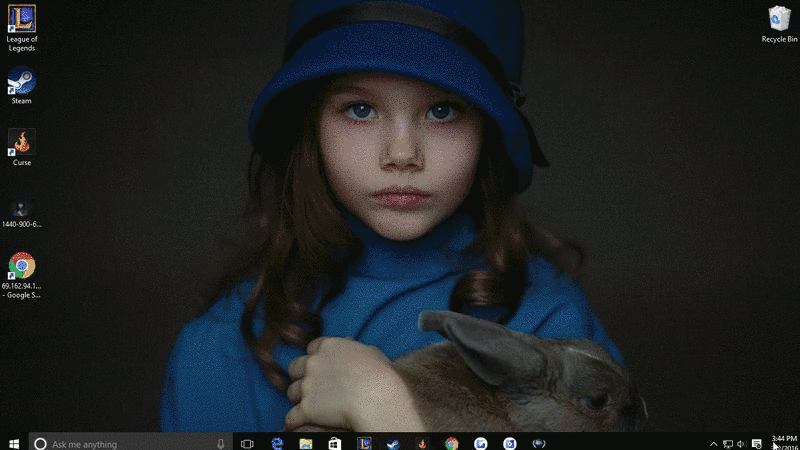Open the Windows Start menu

pyautogui.click(x=14, y=443)
